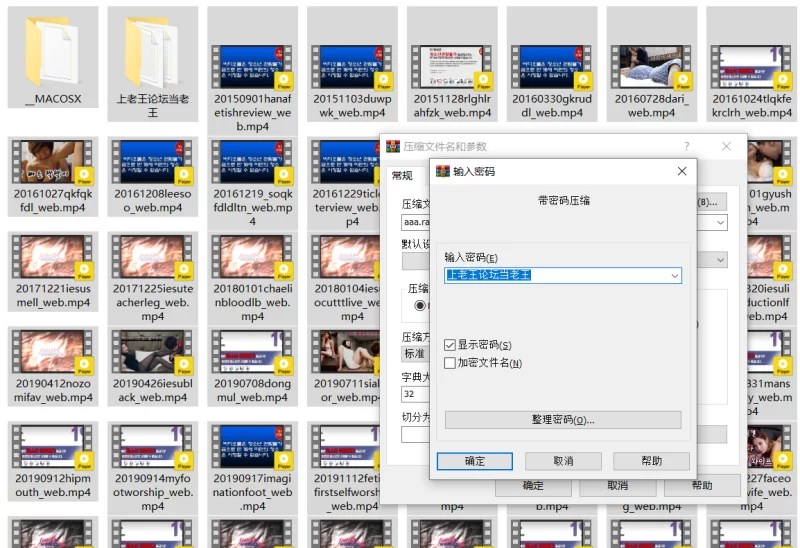Close the 输入密码 dialog
The height and width of the screenshot is (548, 800).
coord(682,171)
